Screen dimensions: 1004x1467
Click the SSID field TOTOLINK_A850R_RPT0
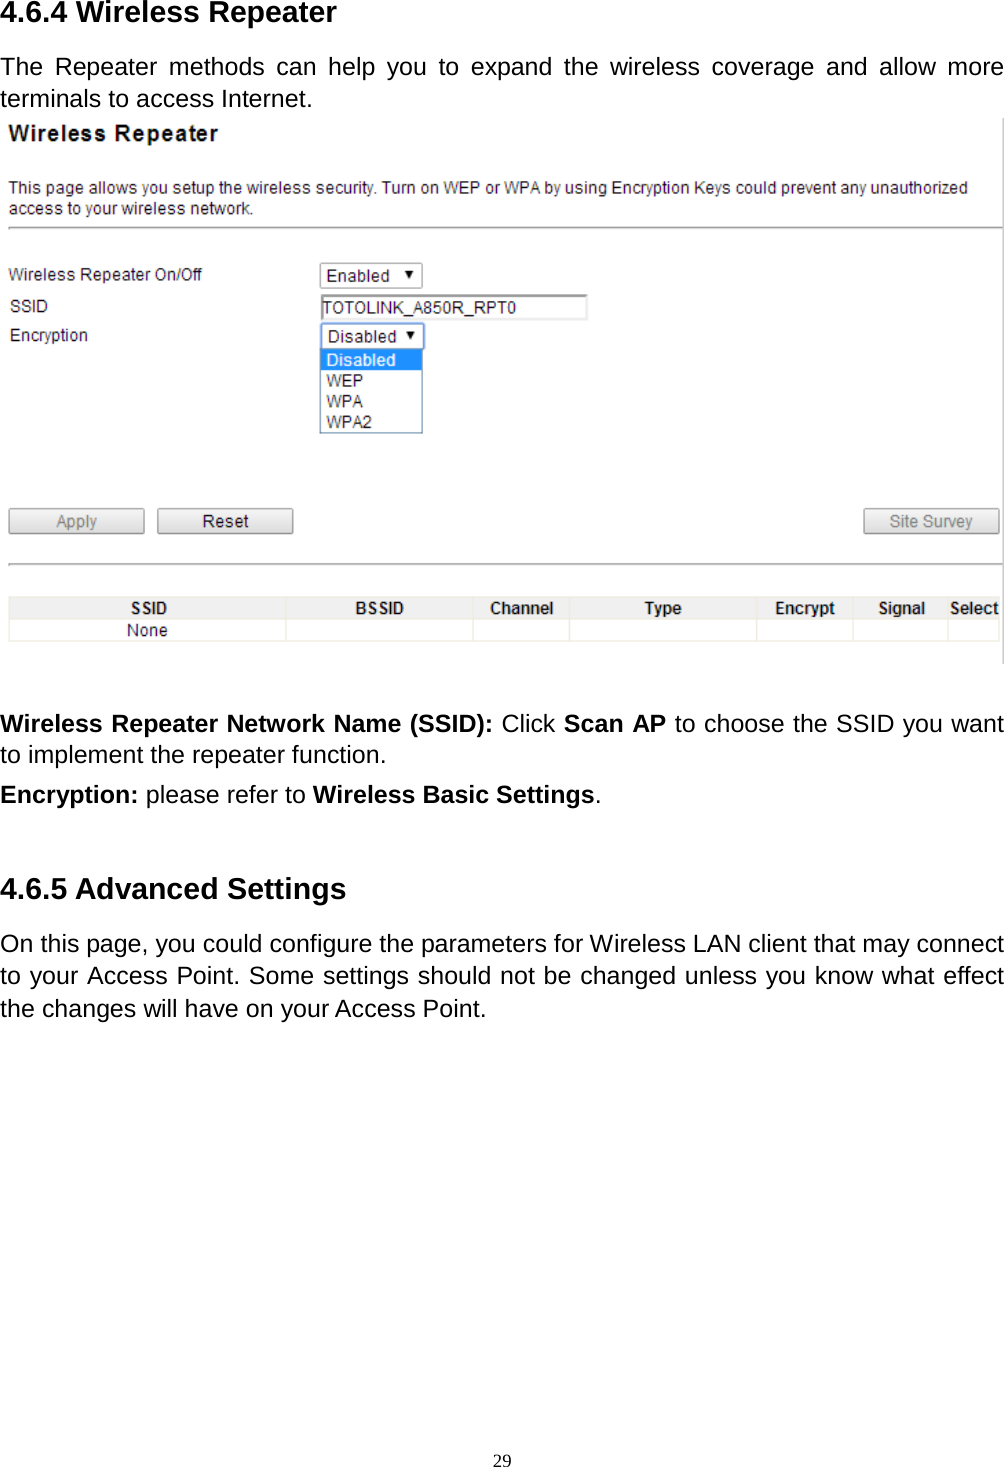point(453,307)
